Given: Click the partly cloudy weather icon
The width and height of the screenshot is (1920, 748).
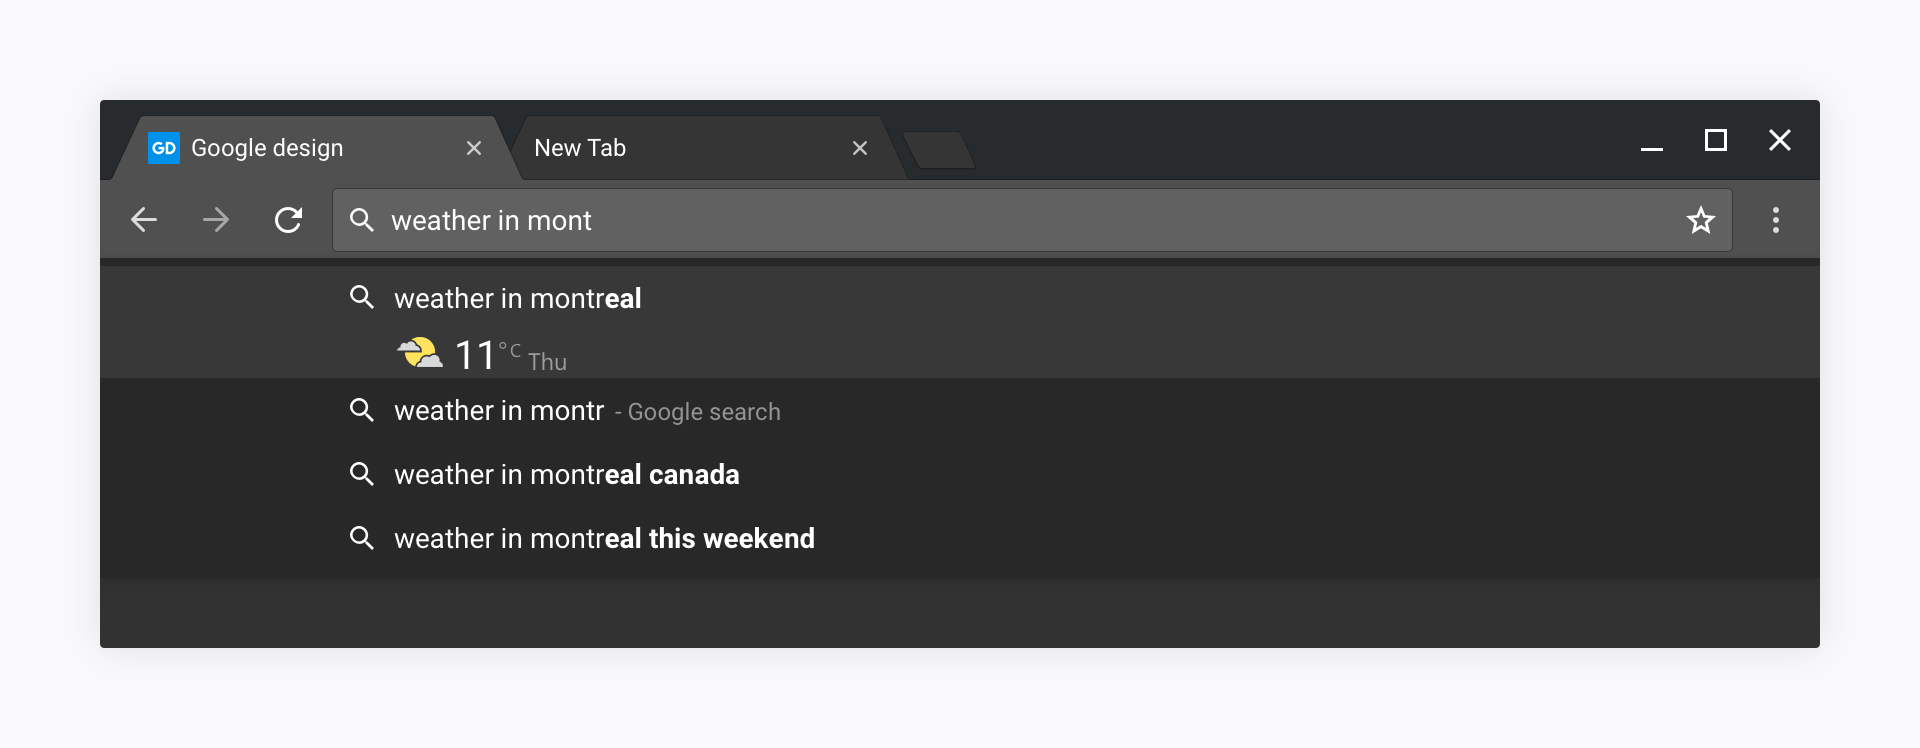Looking at the screenshot, I should (420, 353).
